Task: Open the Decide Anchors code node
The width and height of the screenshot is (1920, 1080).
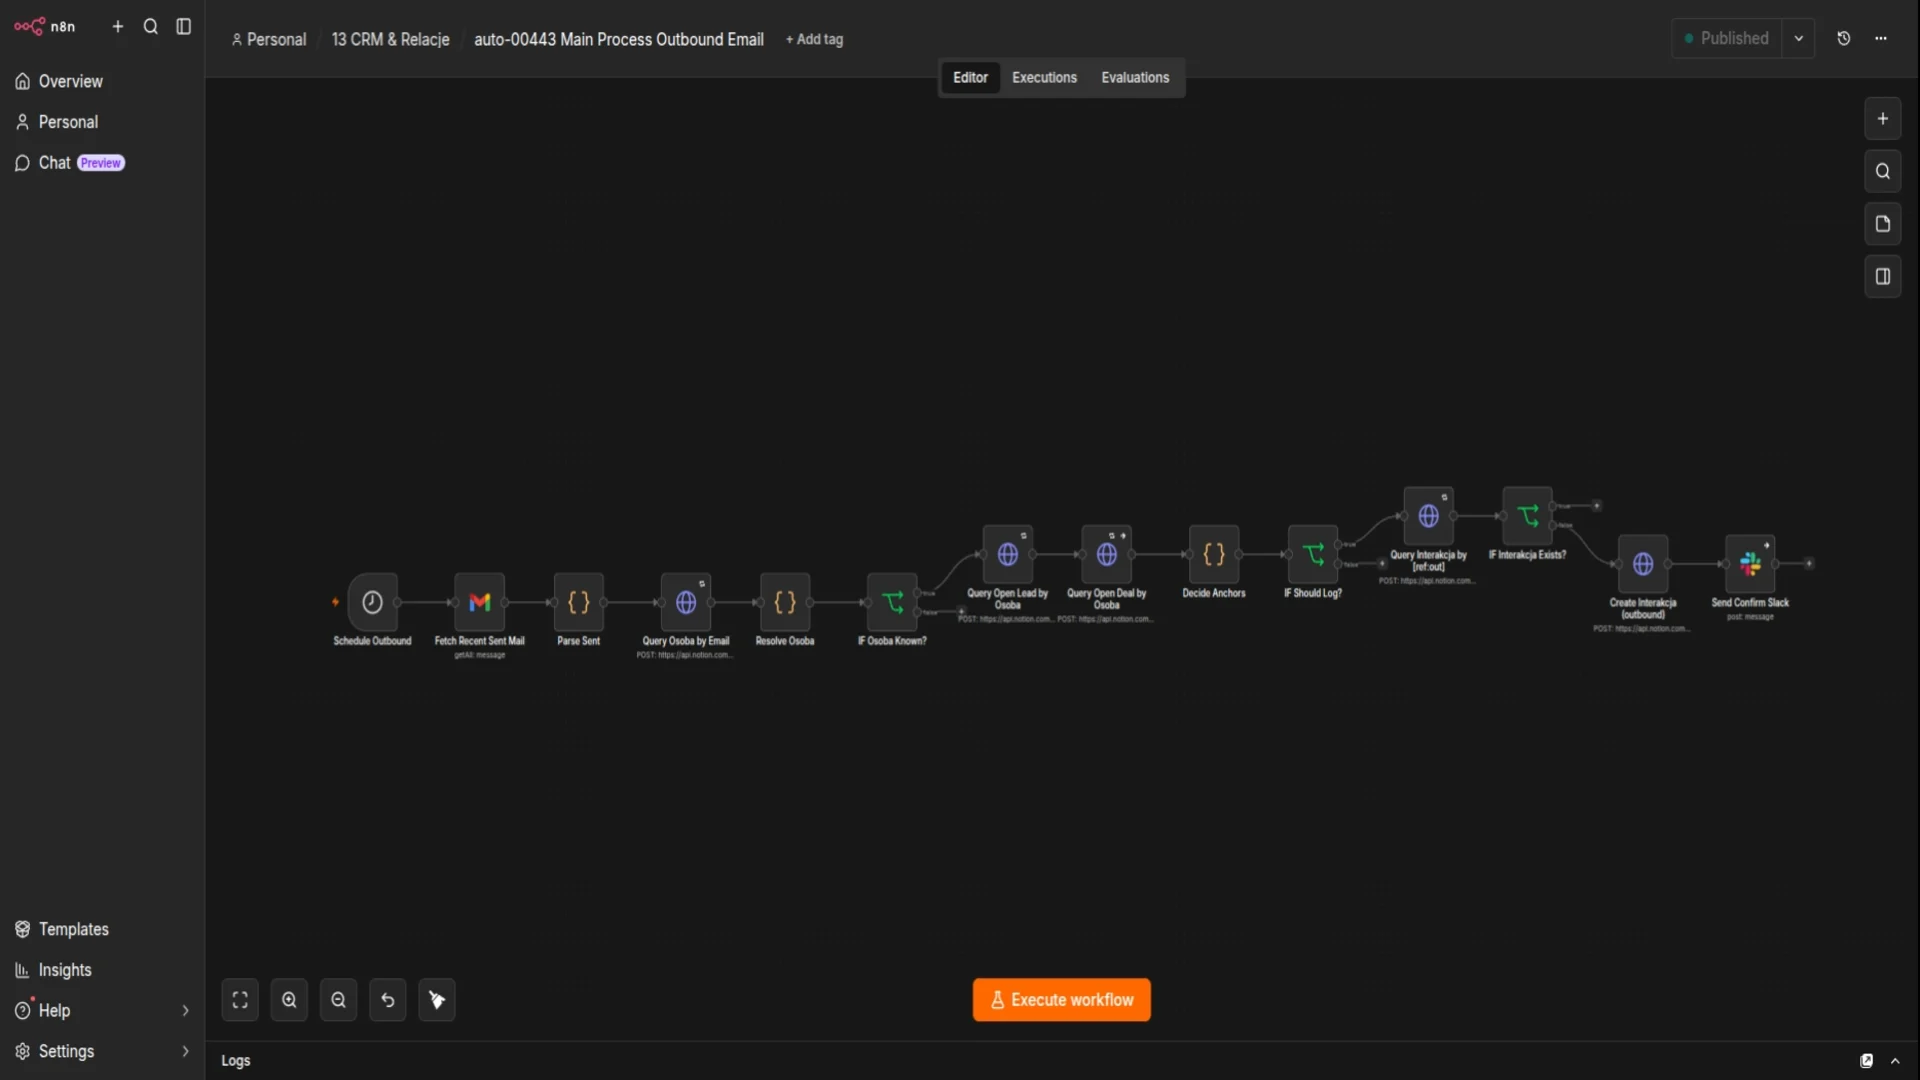Action: point(1214,554)
